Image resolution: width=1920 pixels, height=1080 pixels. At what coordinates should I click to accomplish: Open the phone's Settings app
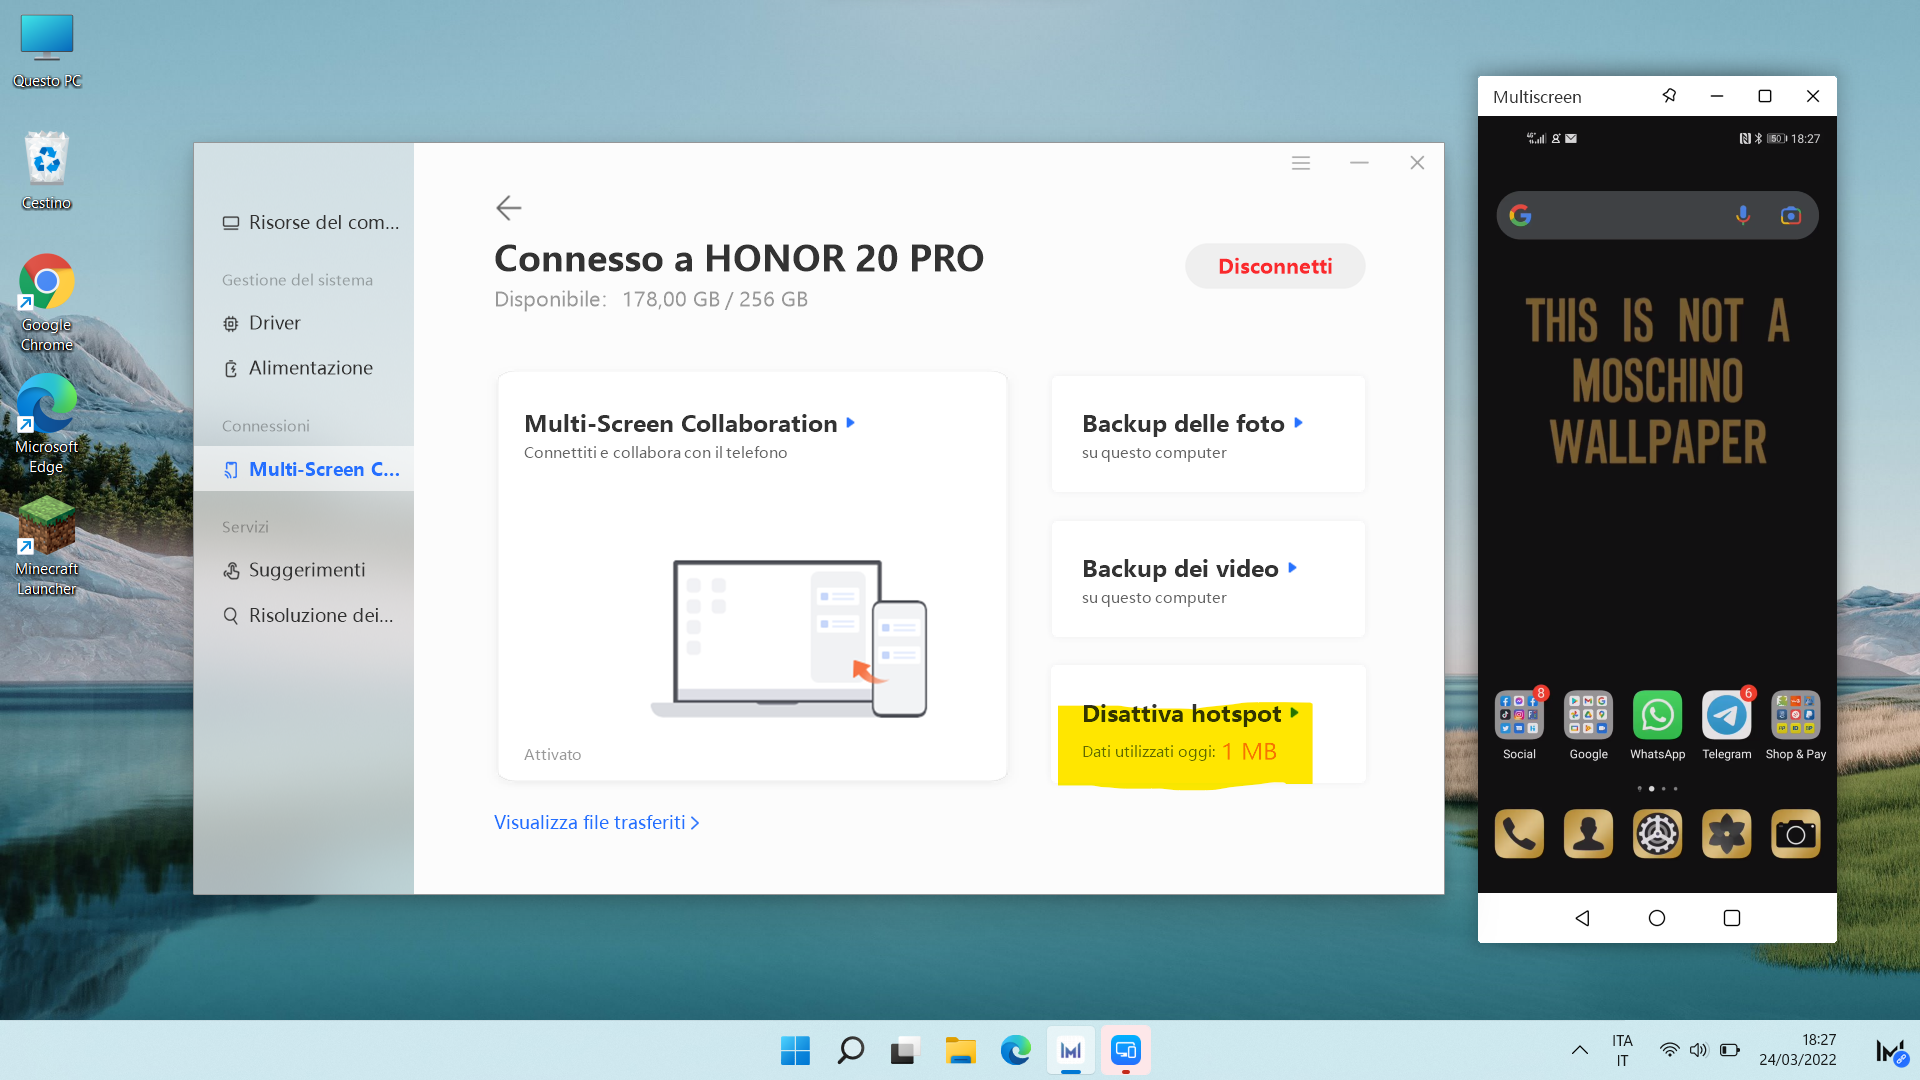pos(1657,833)
